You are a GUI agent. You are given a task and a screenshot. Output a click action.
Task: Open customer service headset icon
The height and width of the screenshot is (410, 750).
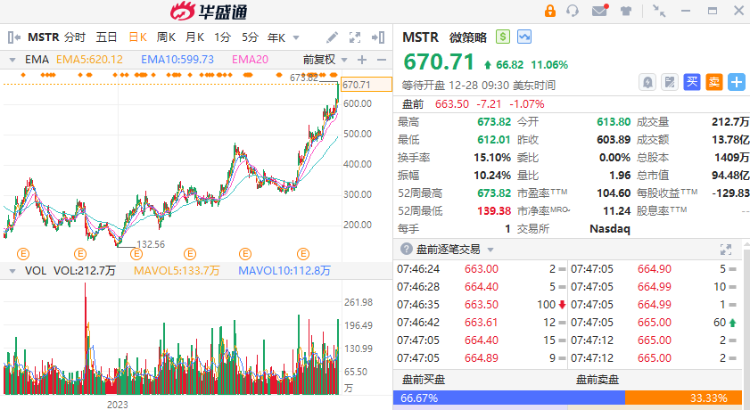tap(573, 11)
